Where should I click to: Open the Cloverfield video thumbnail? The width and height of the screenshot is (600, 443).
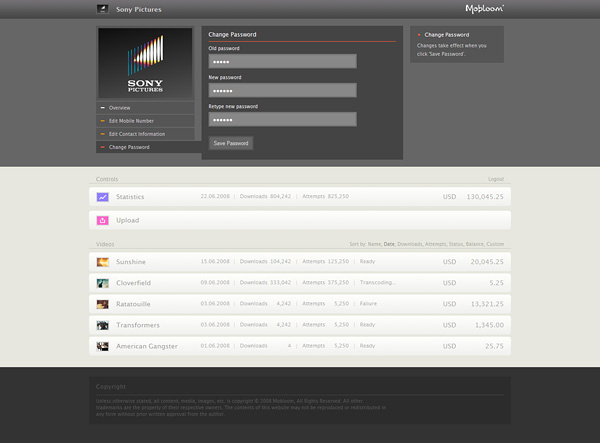click(x=103, y=283)
